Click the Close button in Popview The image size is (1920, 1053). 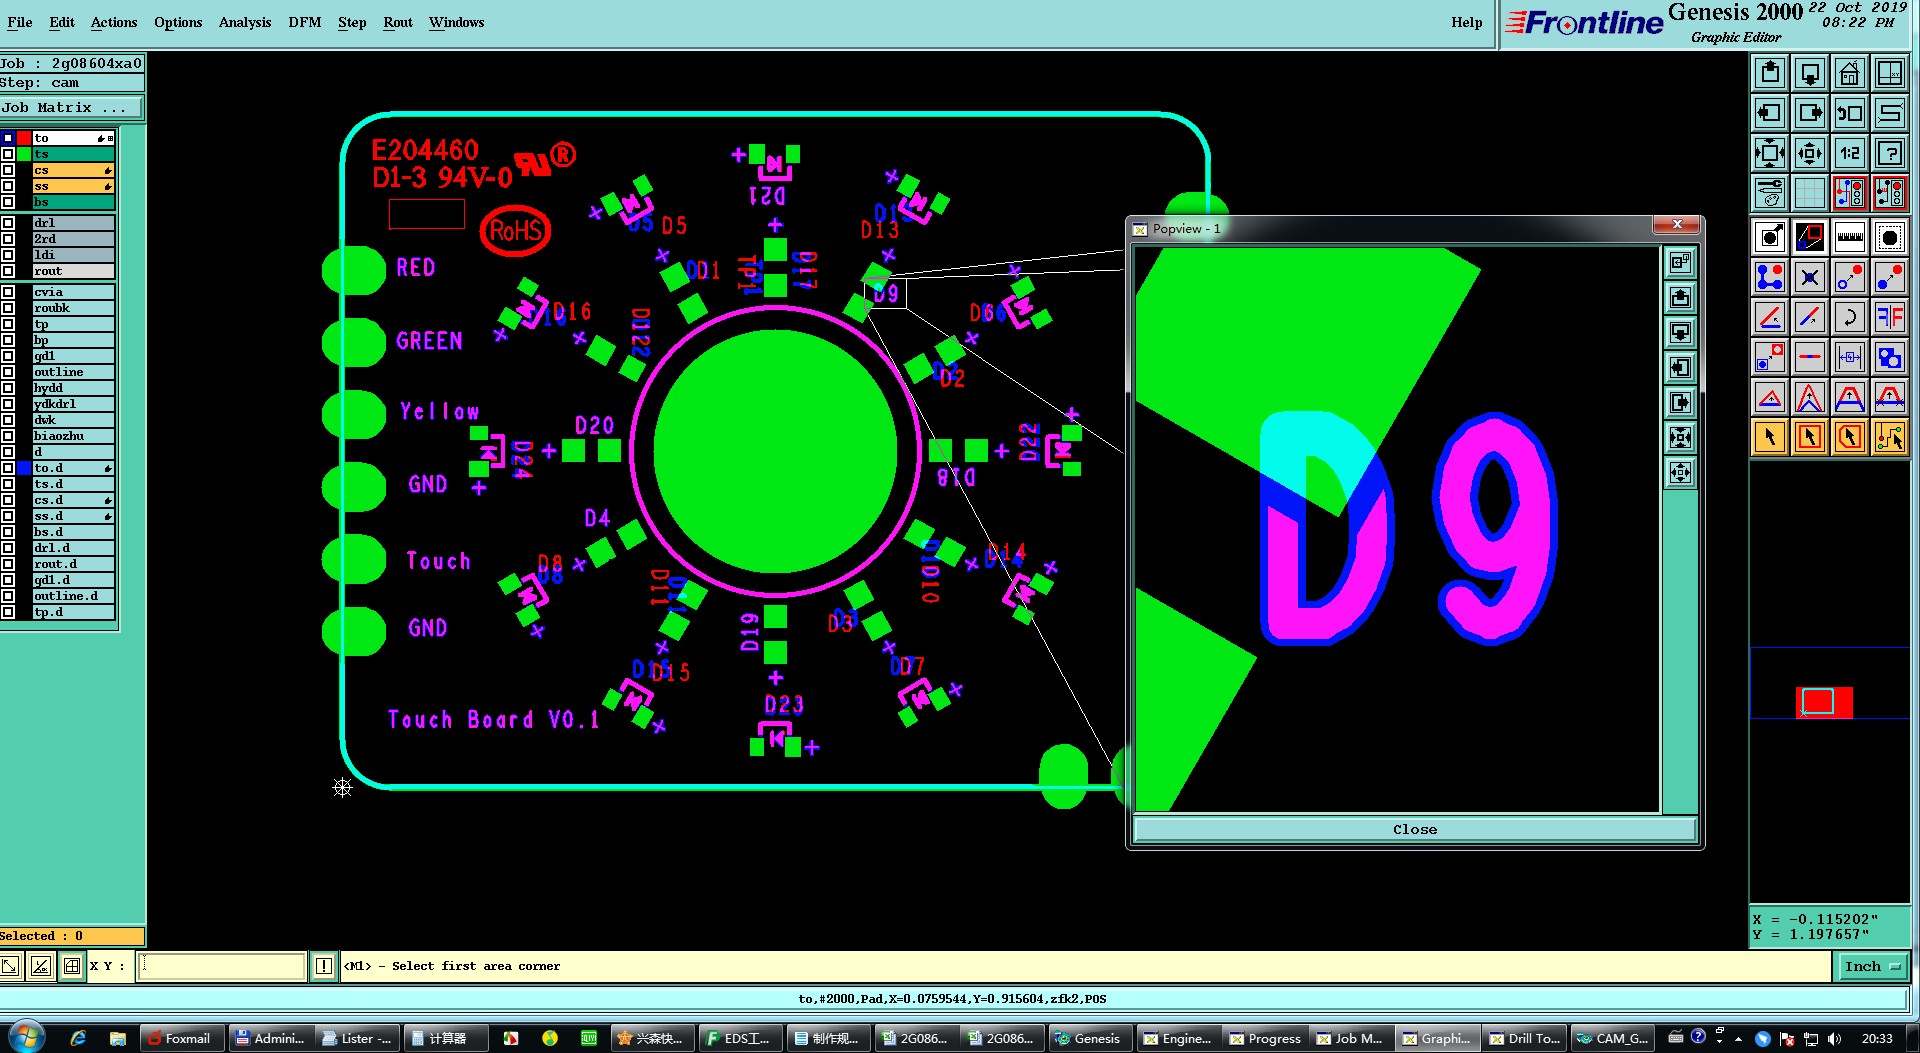1415,829
